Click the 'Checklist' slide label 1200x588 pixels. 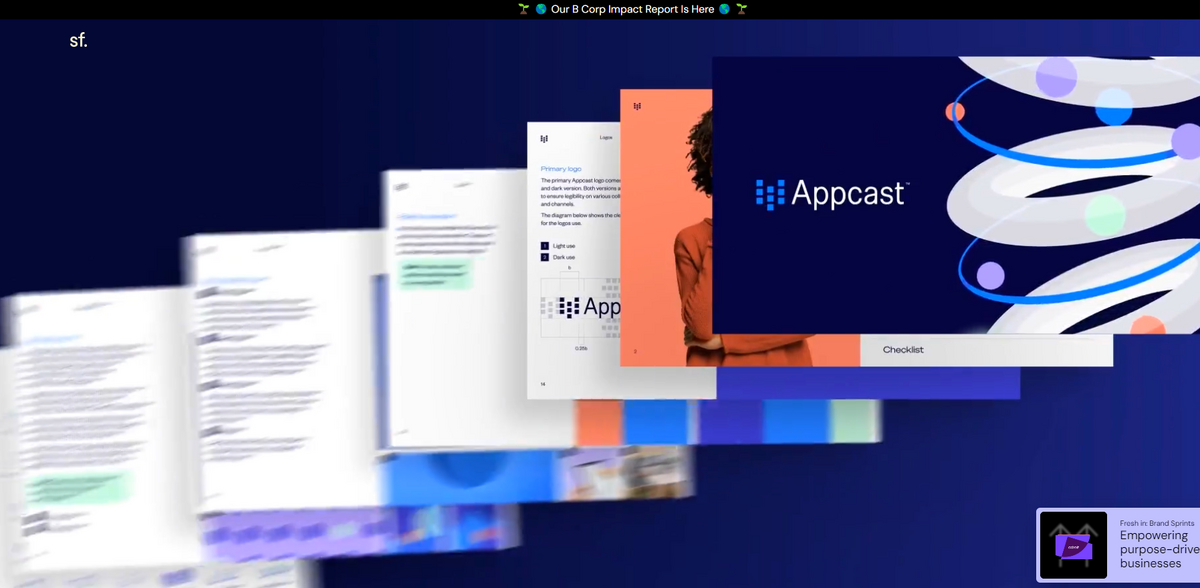(903, 350)
